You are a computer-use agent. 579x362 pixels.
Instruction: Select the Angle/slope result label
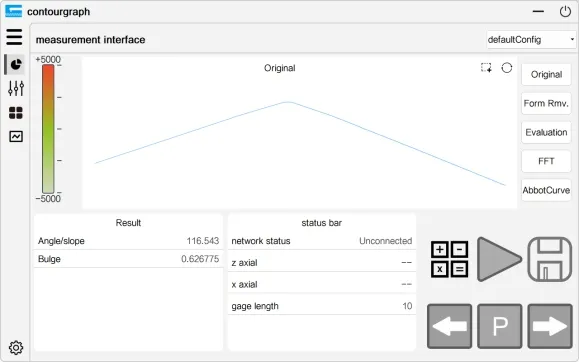tap(61, 241)
